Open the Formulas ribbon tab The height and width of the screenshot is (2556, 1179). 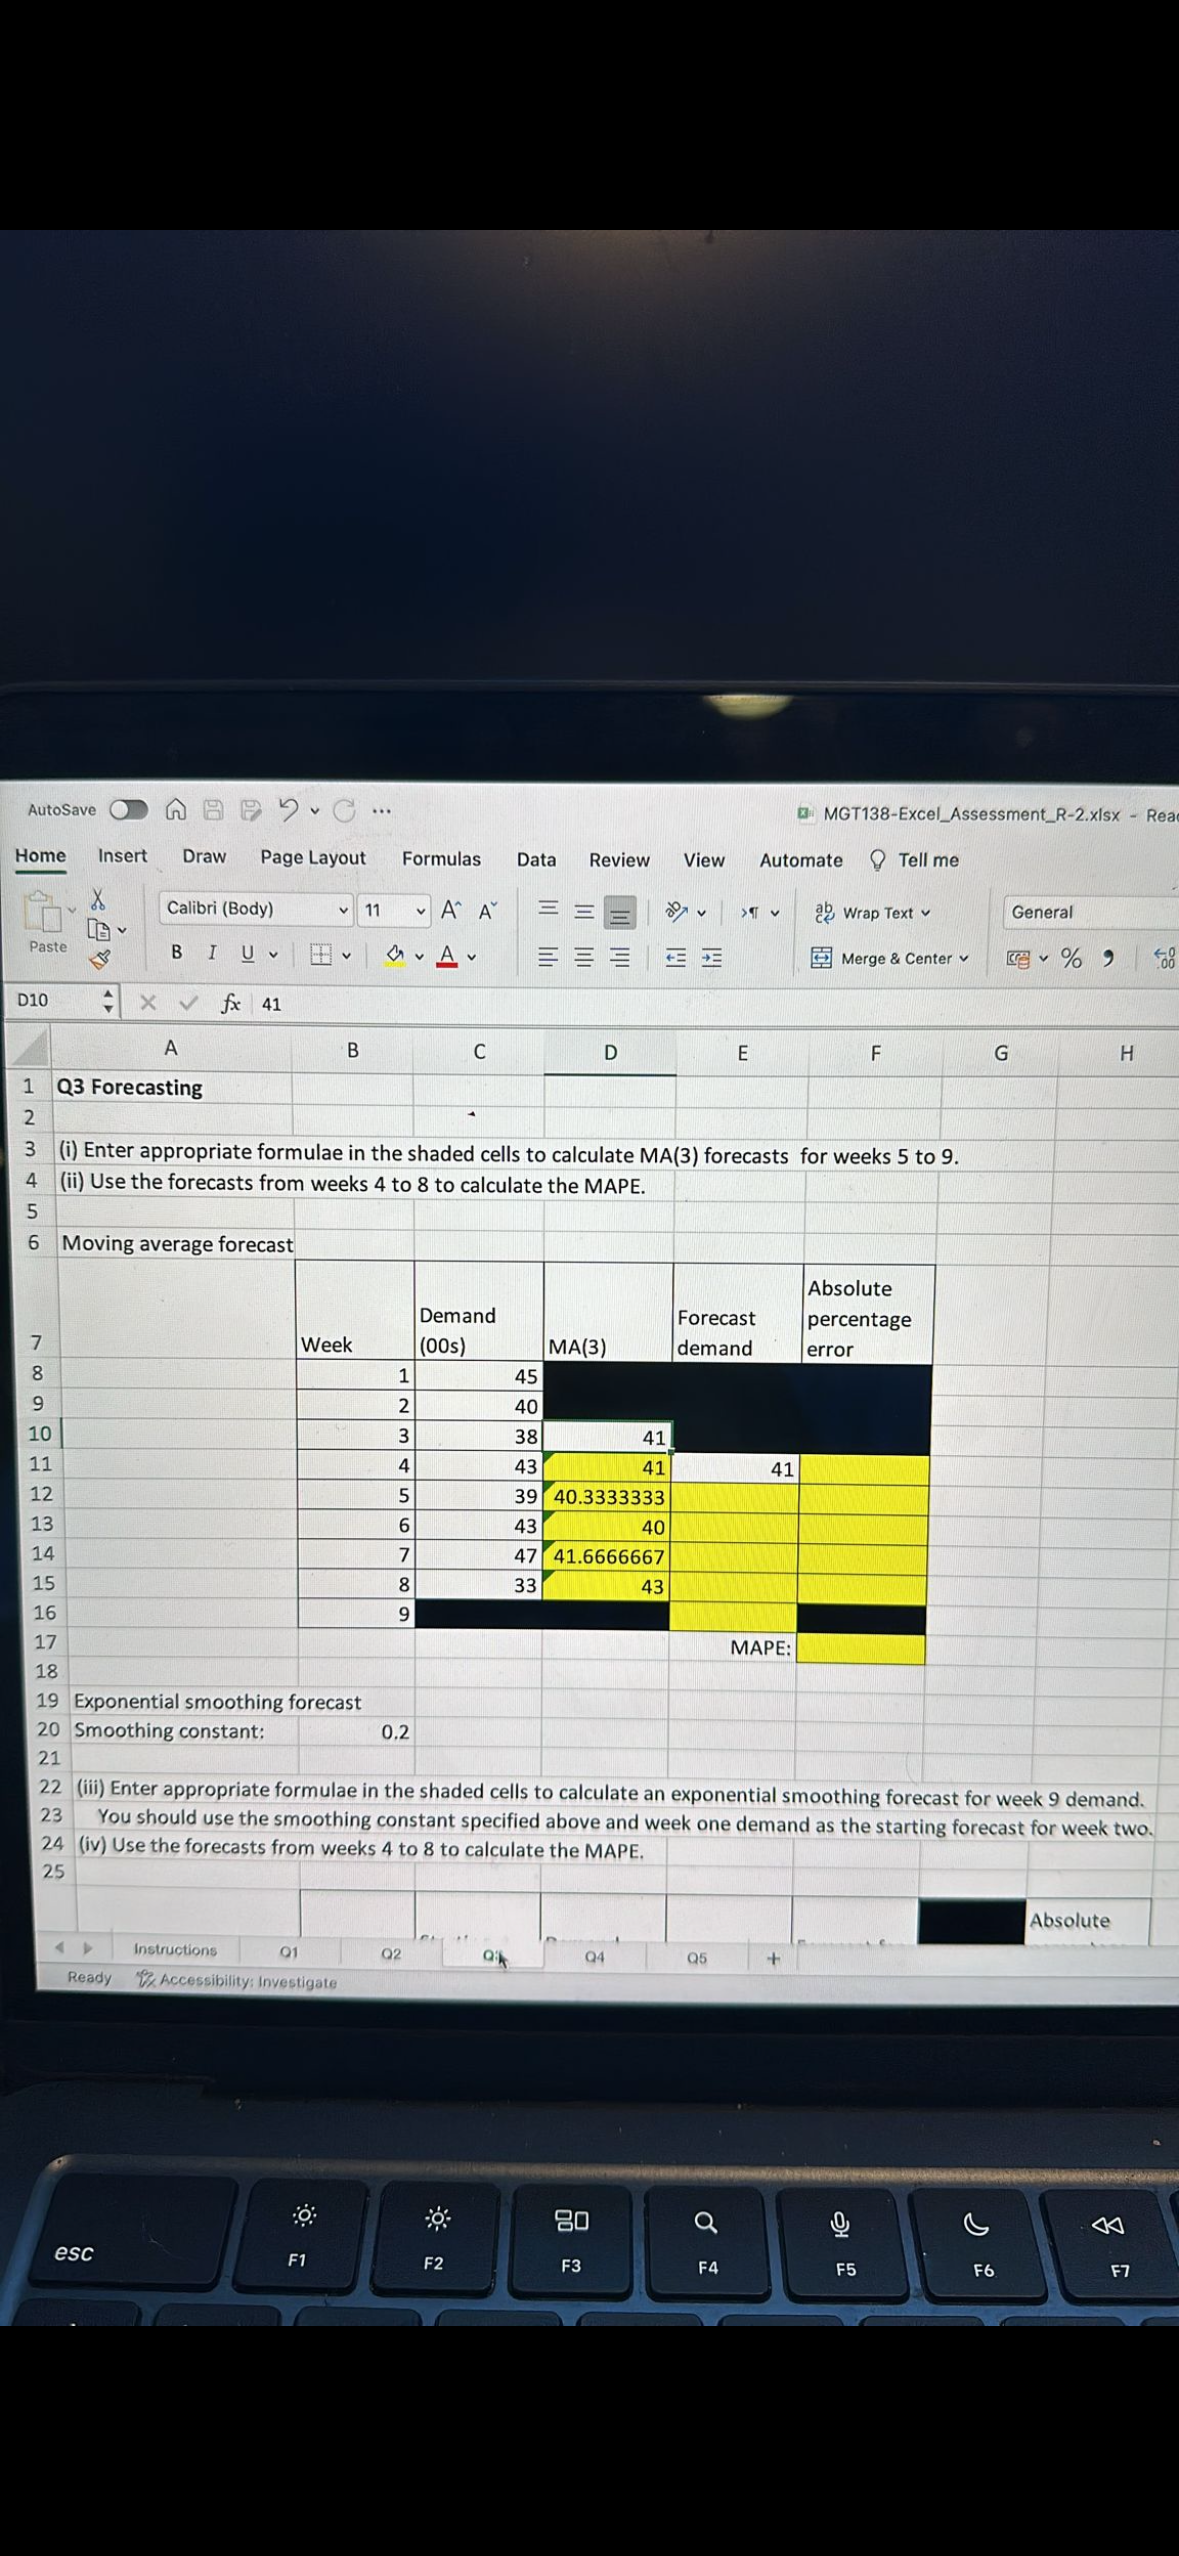(441, 859)
